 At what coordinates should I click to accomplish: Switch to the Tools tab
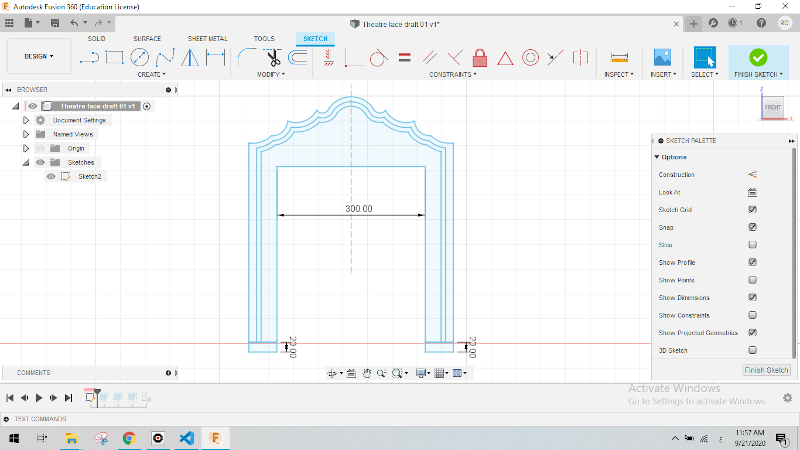click(264, 39)
